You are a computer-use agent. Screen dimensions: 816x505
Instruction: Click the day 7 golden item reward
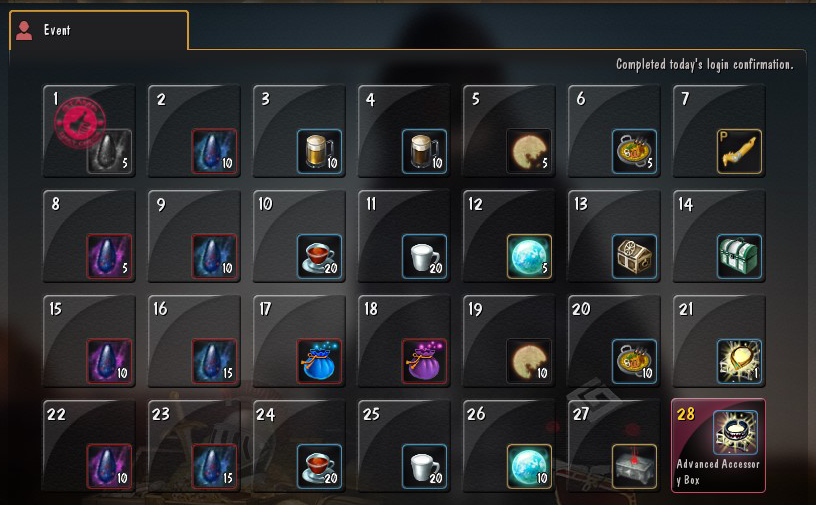740,151
